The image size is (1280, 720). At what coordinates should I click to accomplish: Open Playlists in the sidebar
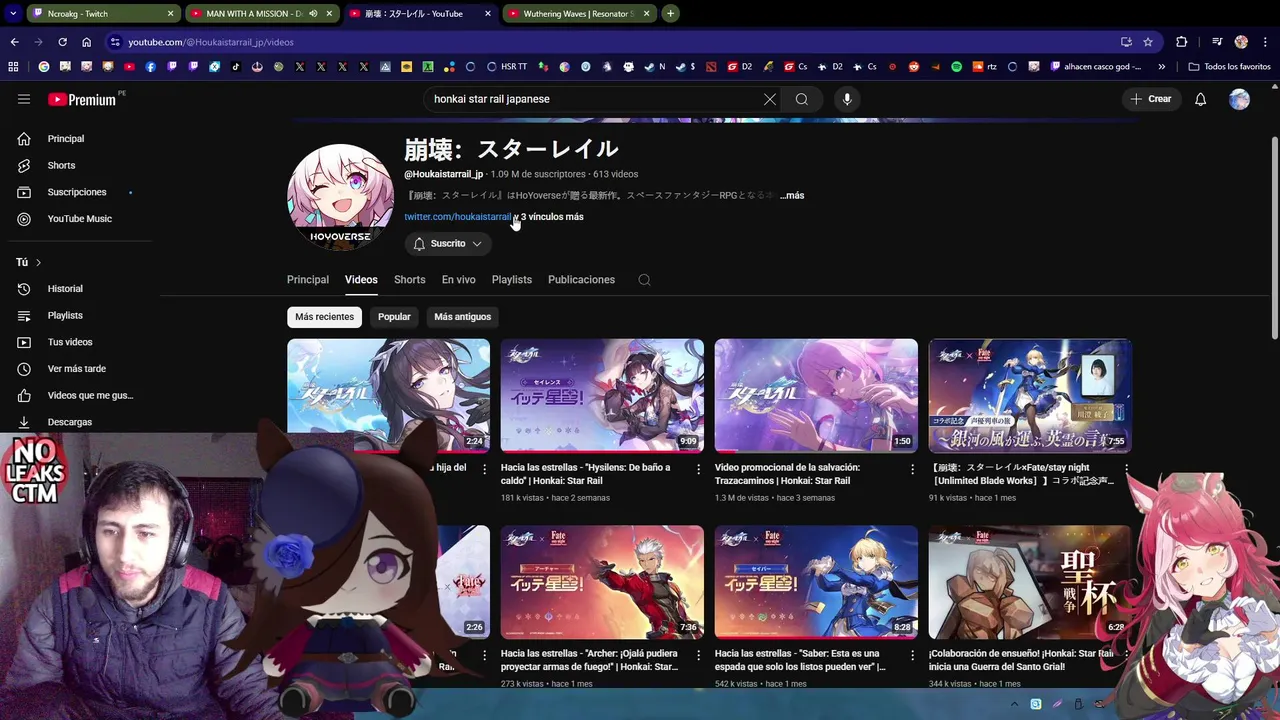[80, 316]
